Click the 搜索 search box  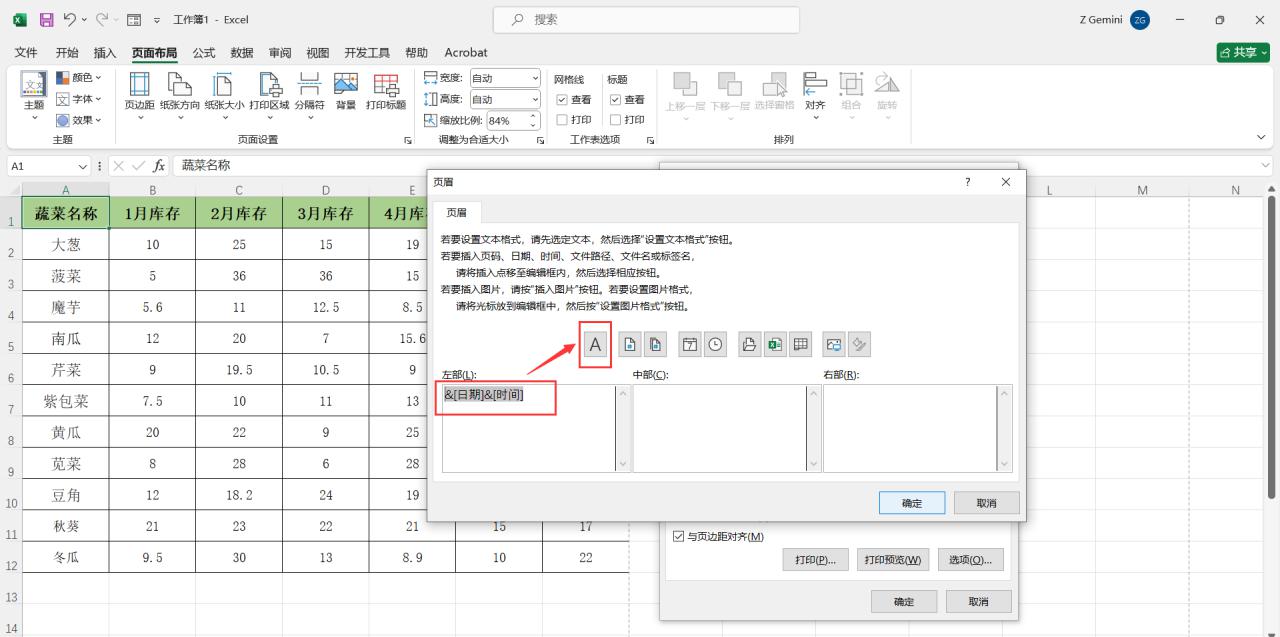(646, 20)
